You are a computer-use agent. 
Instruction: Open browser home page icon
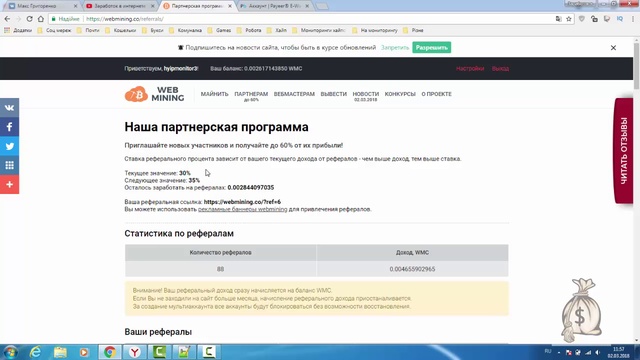pos(41,19)
